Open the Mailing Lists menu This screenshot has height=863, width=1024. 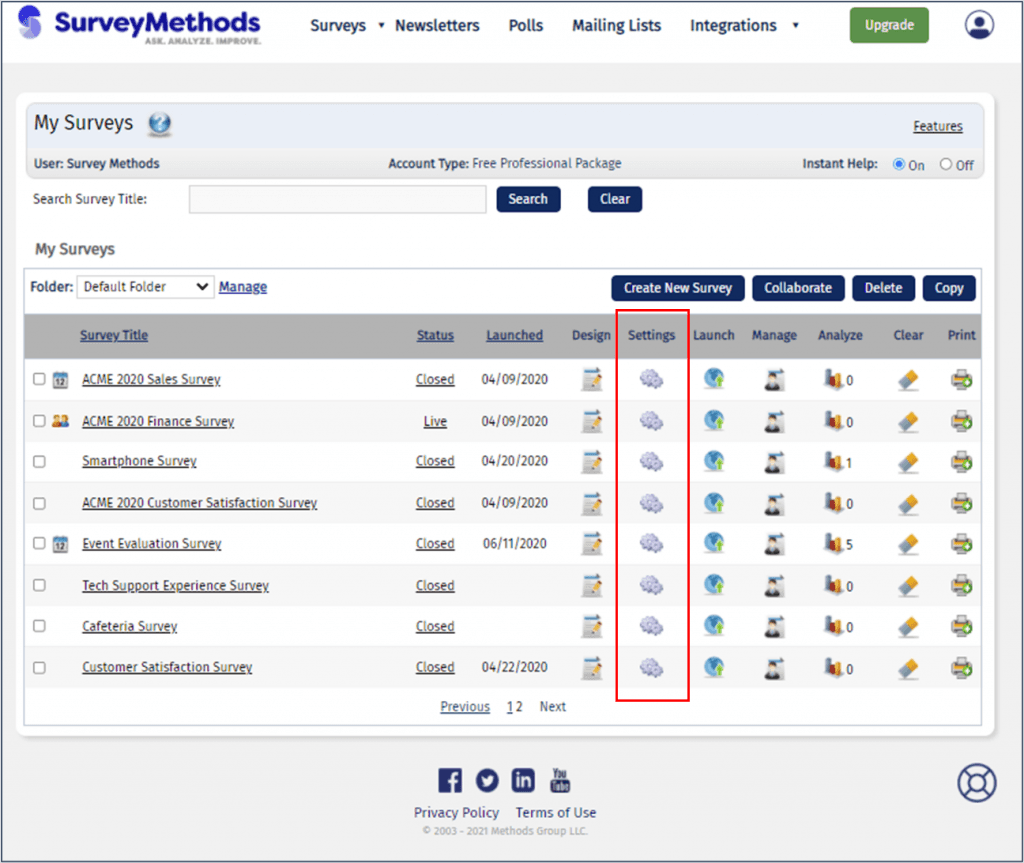(x=616, y=25)
